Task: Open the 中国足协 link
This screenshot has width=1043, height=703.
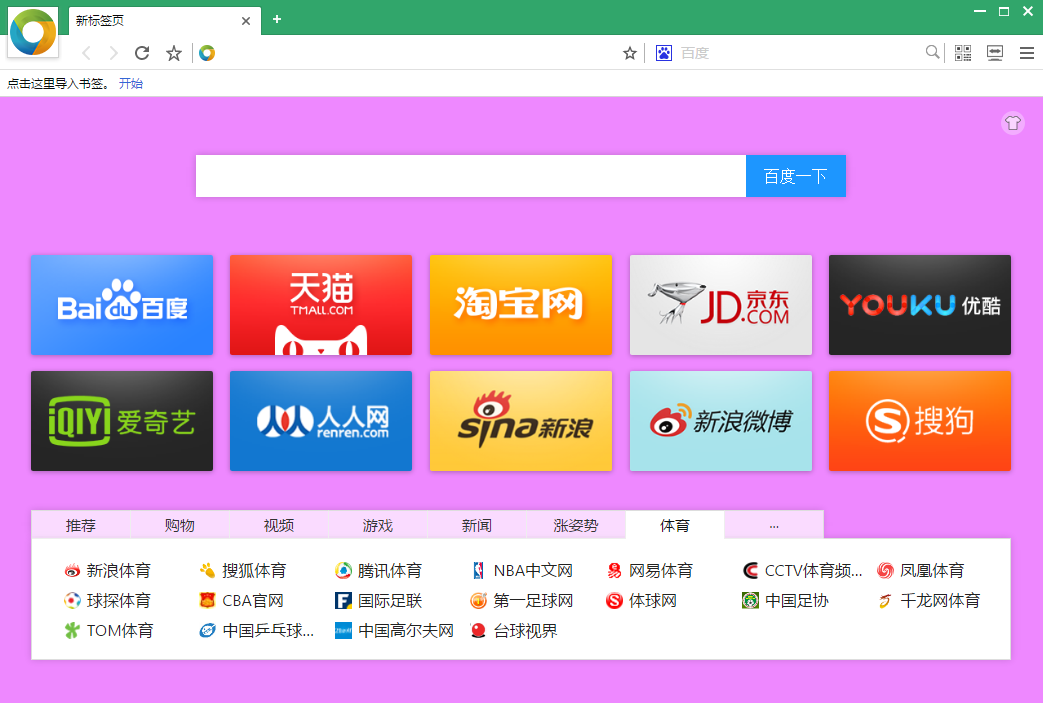Action: tap(786, 601)
